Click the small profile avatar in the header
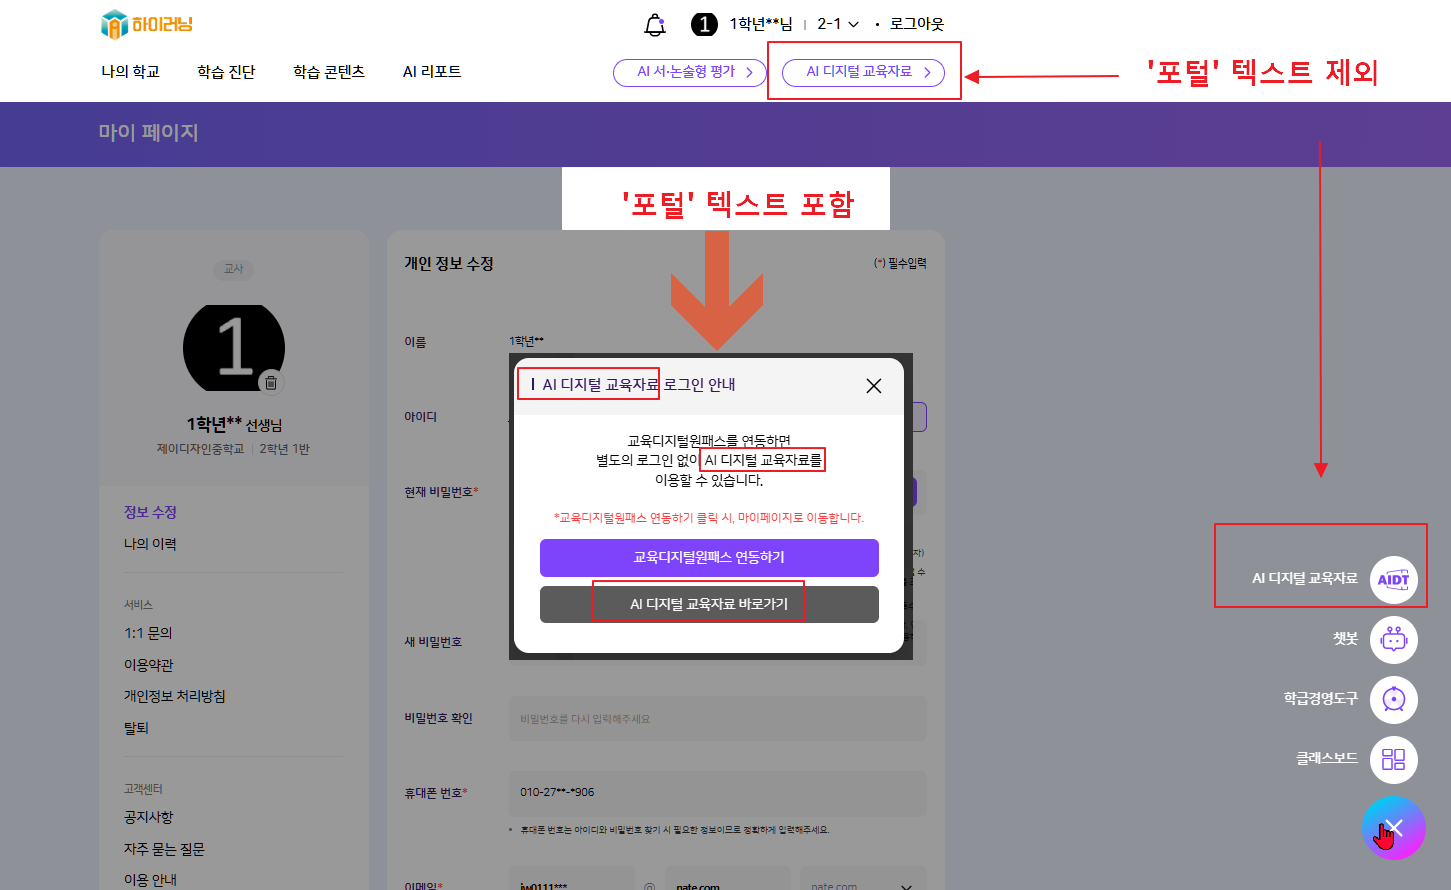Screen dimensions: 1451x890 tap(705, 24)
